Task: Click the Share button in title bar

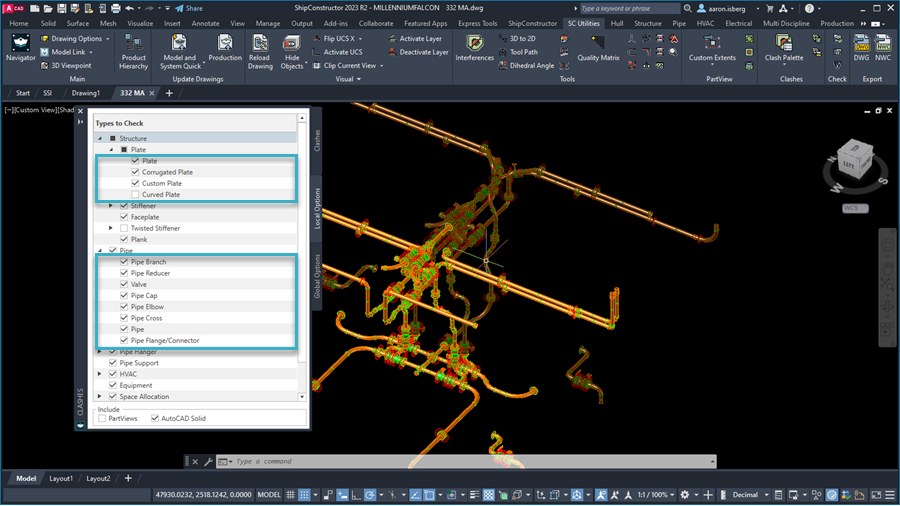Action: tap(189, 8)
